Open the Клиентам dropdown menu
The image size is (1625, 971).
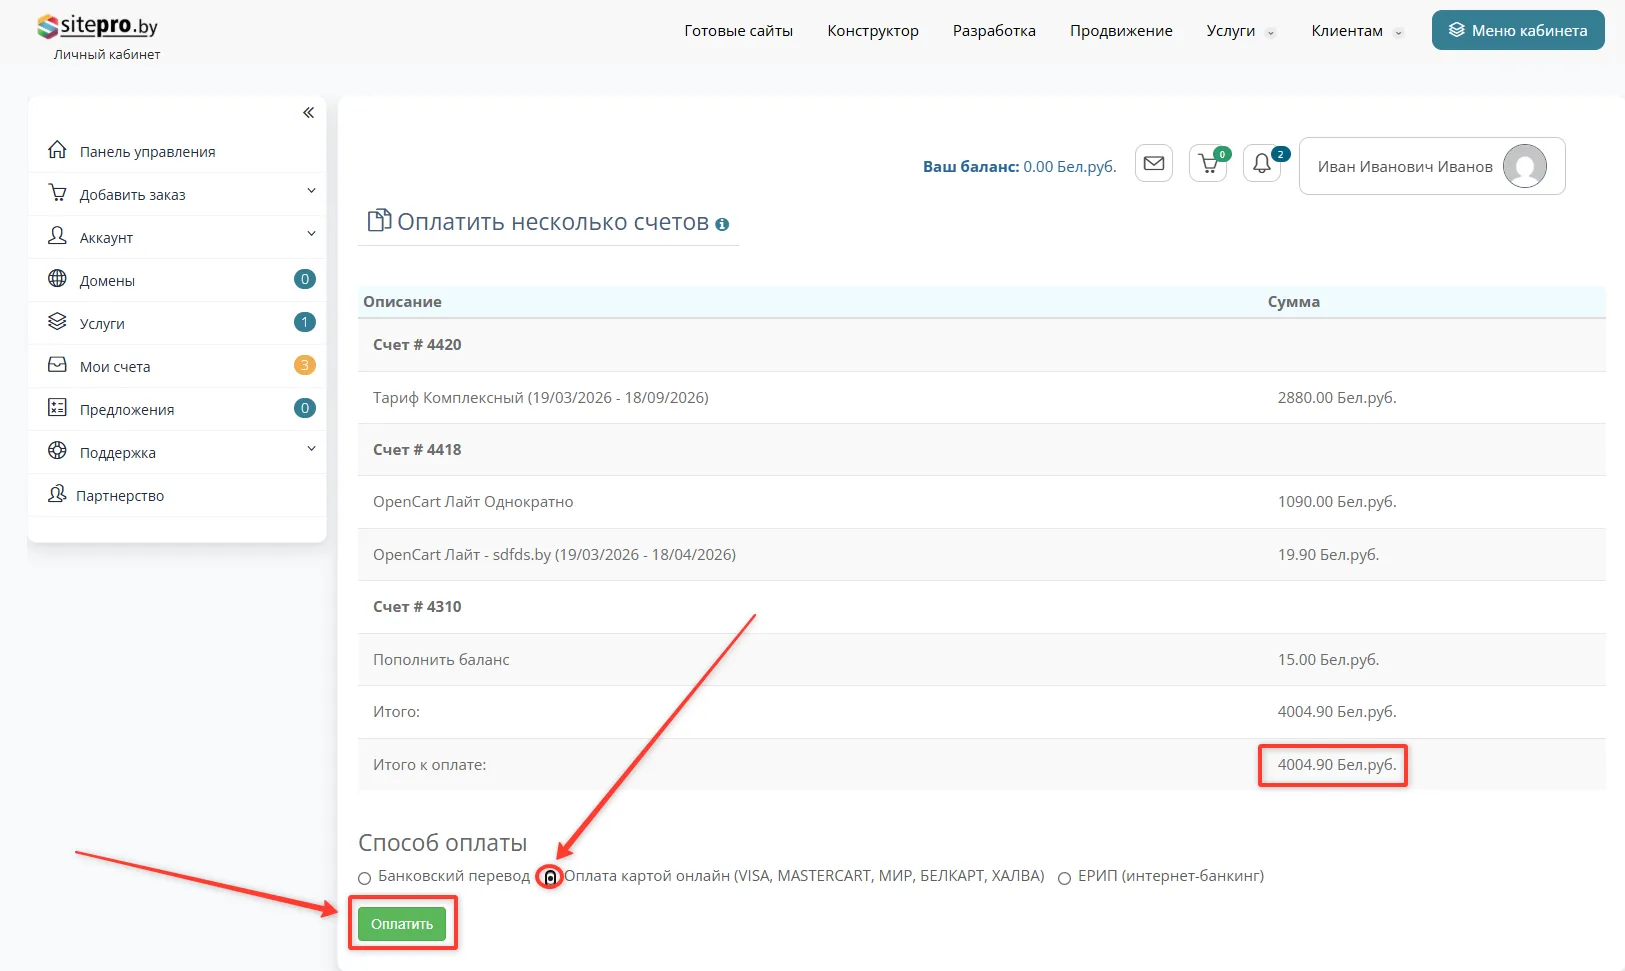tap(1356, 31)
